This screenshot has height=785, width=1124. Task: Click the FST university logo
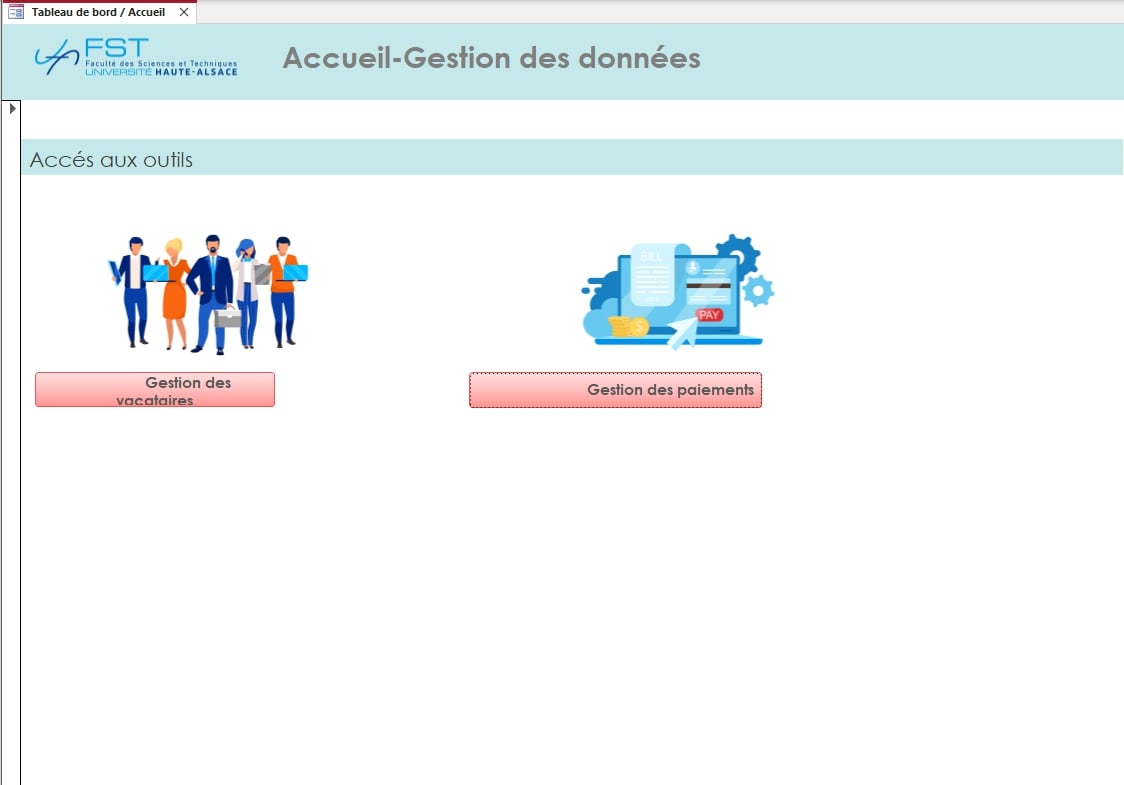(x=135, y=58)
